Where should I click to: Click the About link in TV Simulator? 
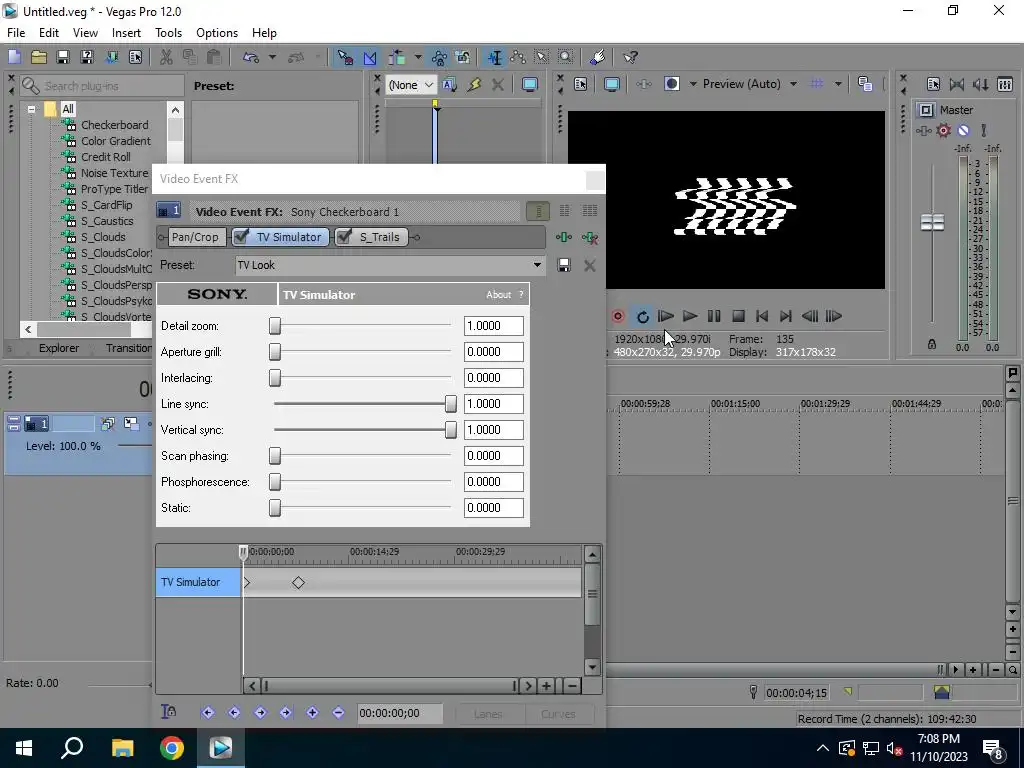pyautogui.click(x=498, y=295)
